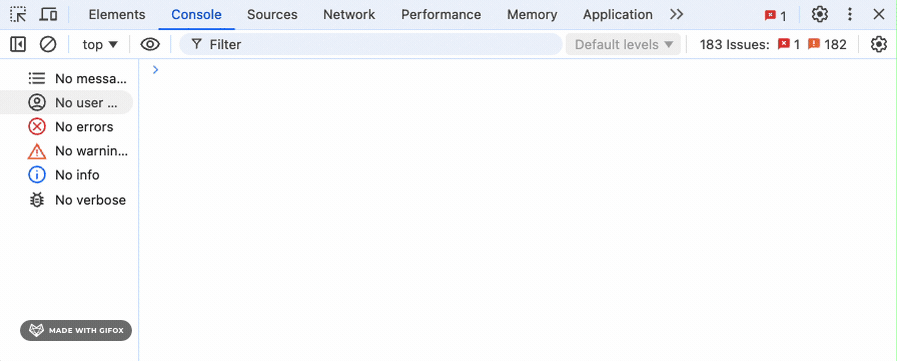Focus the console Filter input field
Screen dimensions: 897x361
[371, 44]
